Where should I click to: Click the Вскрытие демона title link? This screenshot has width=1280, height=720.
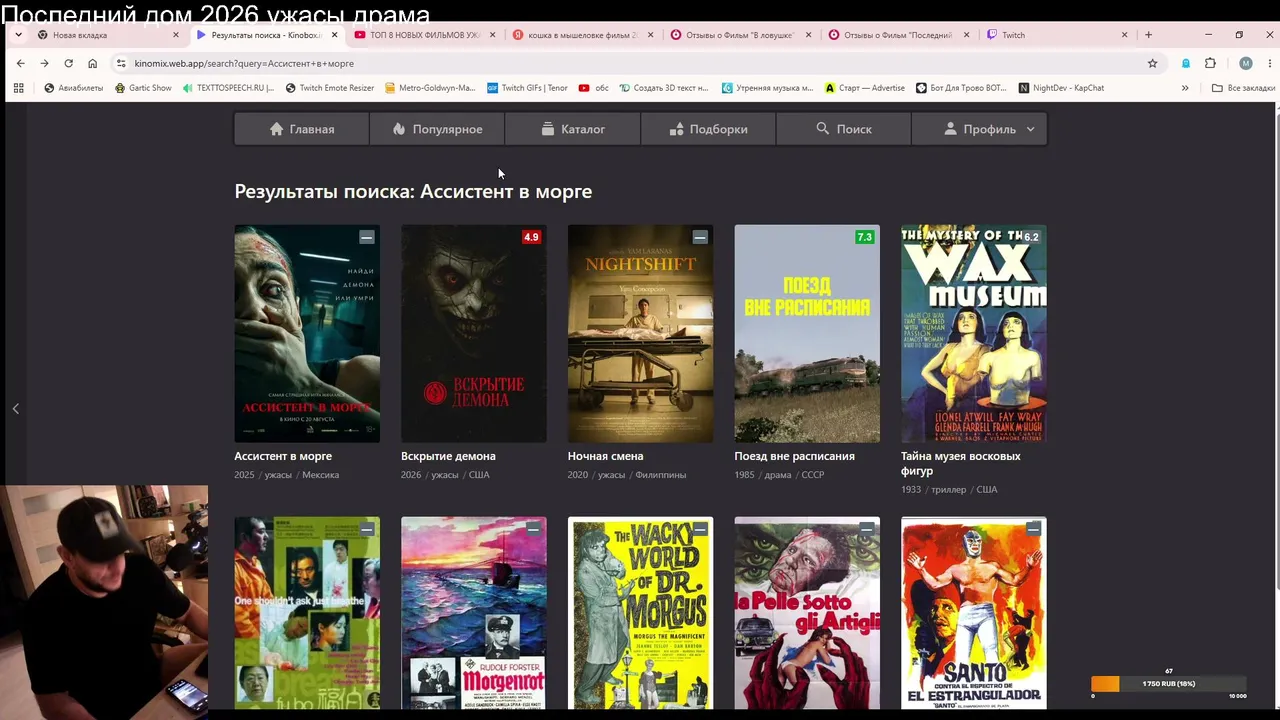[x=448, y=456]
